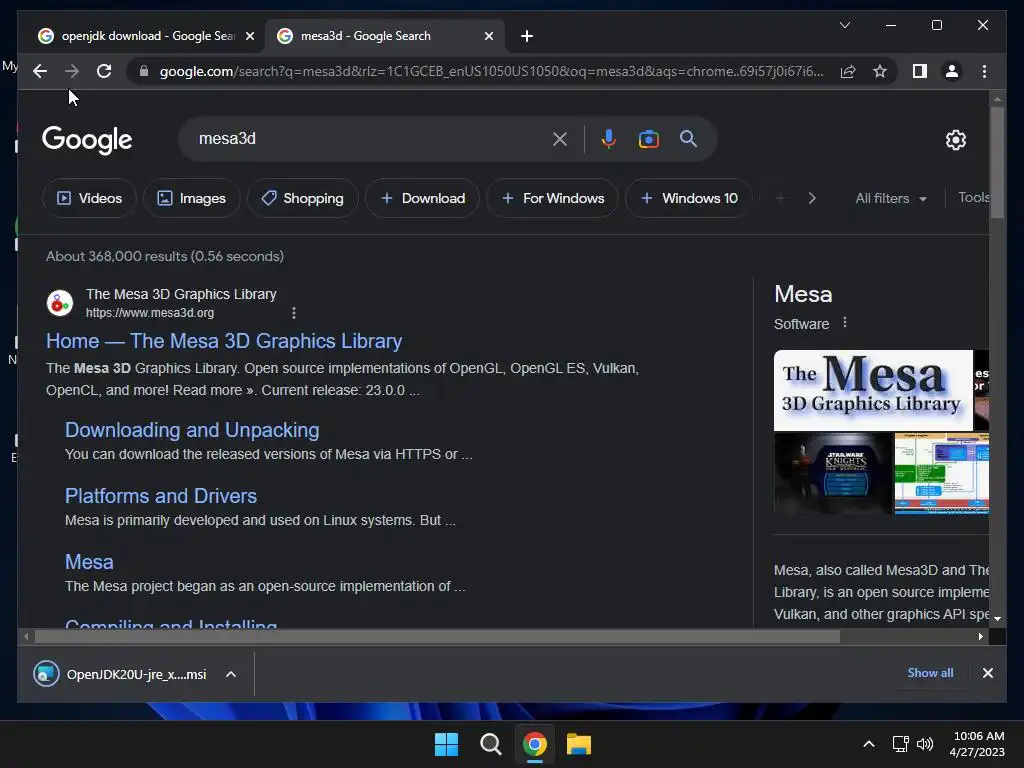Switch to the mesa3d Google Search tab
The image size is (1024, 768).
[x=385, y=36]
